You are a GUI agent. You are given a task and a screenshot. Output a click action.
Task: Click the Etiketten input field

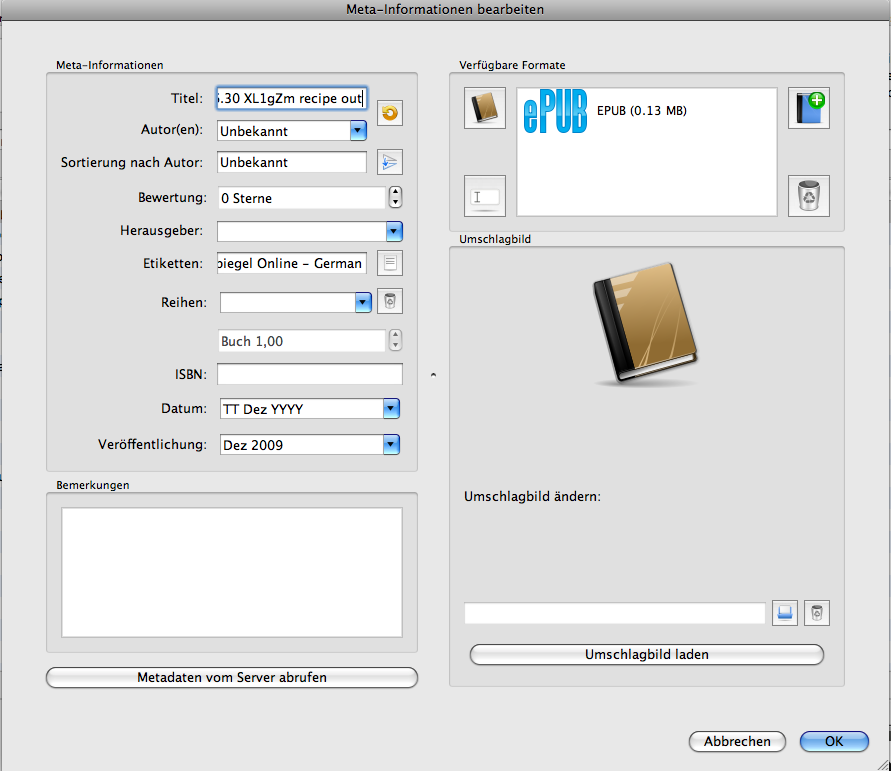point(292,263)
